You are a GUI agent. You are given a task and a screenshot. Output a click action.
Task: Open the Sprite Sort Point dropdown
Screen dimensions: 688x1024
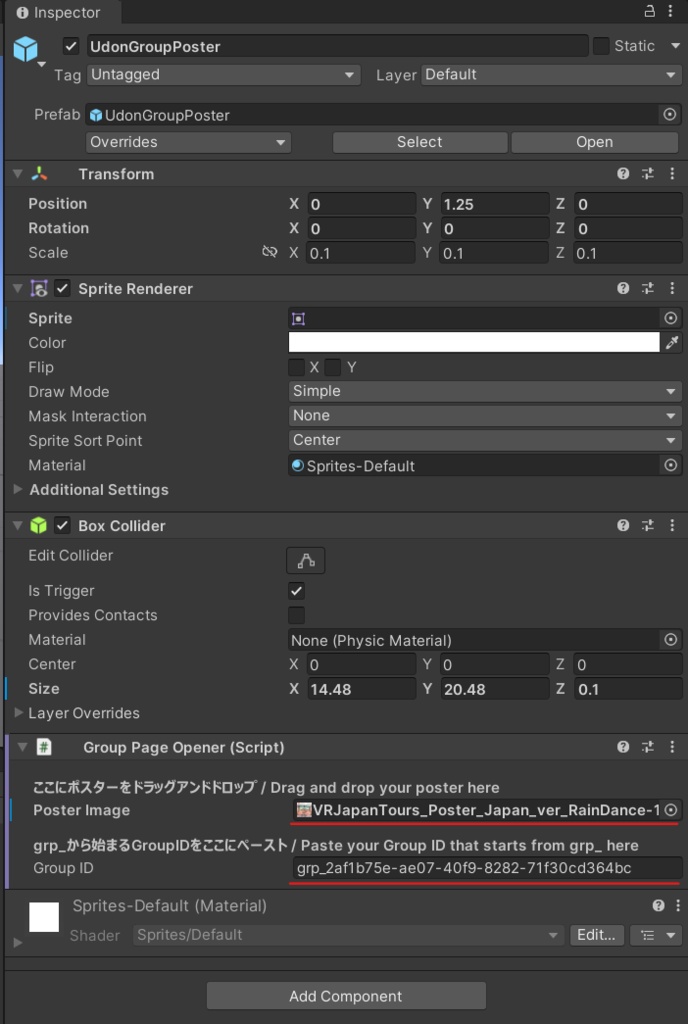tap(485, 440)
